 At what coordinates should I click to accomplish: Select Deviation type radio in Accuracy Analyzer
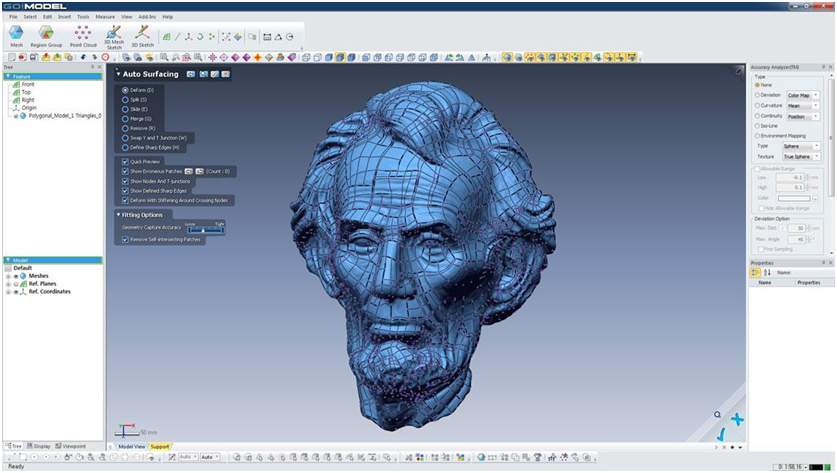pyautogui.click(x=757, y=95)
